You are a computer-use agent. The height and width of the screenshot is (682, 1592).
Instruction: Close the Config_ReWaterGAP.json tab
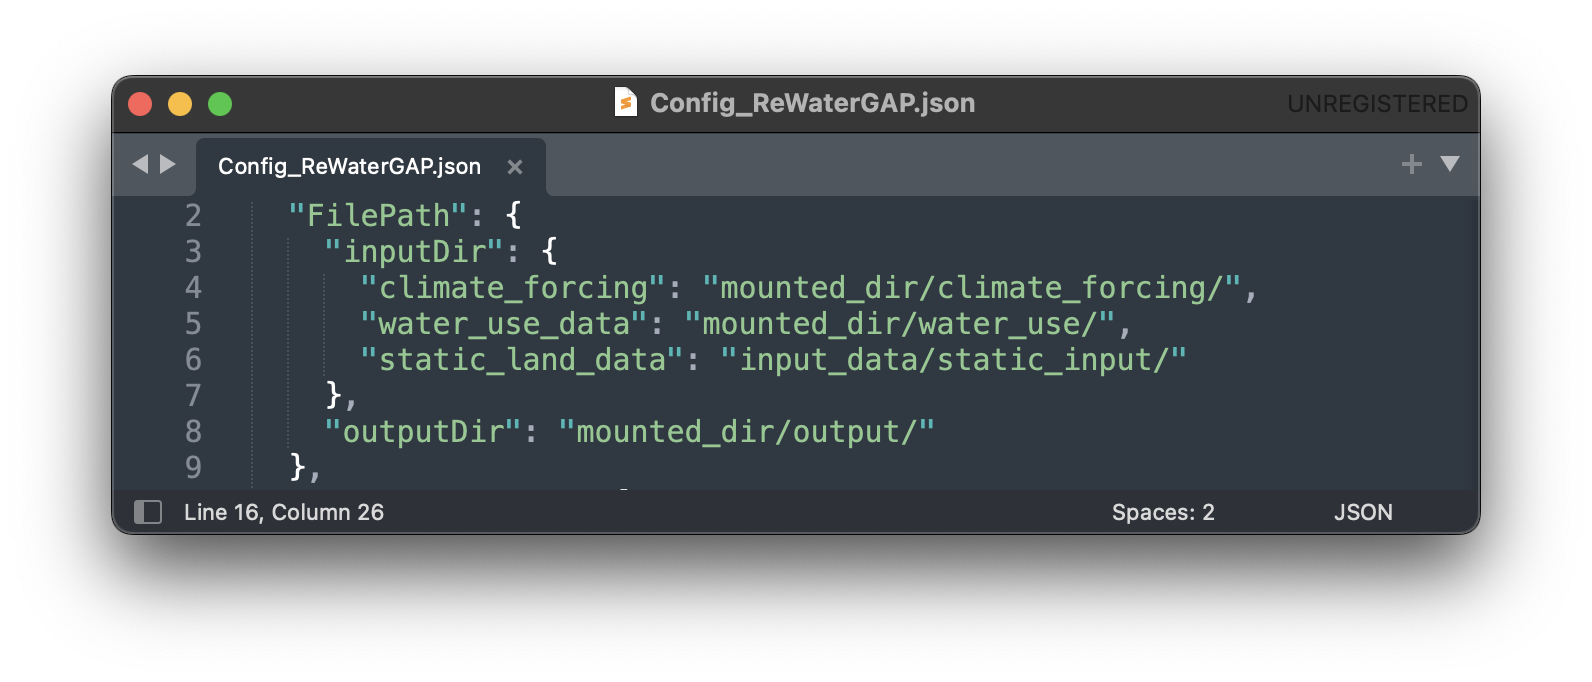point(515,167)
